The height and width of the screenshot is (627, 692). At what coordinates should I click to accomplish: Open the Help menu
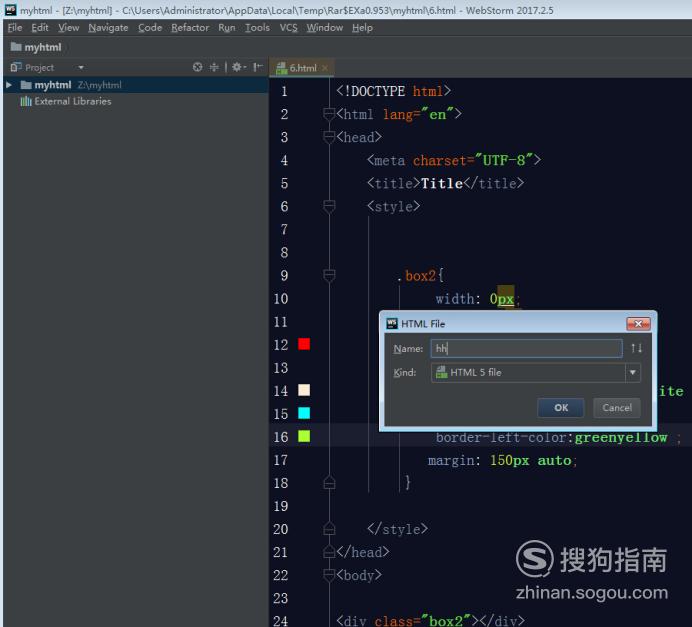tap(362, 28)
